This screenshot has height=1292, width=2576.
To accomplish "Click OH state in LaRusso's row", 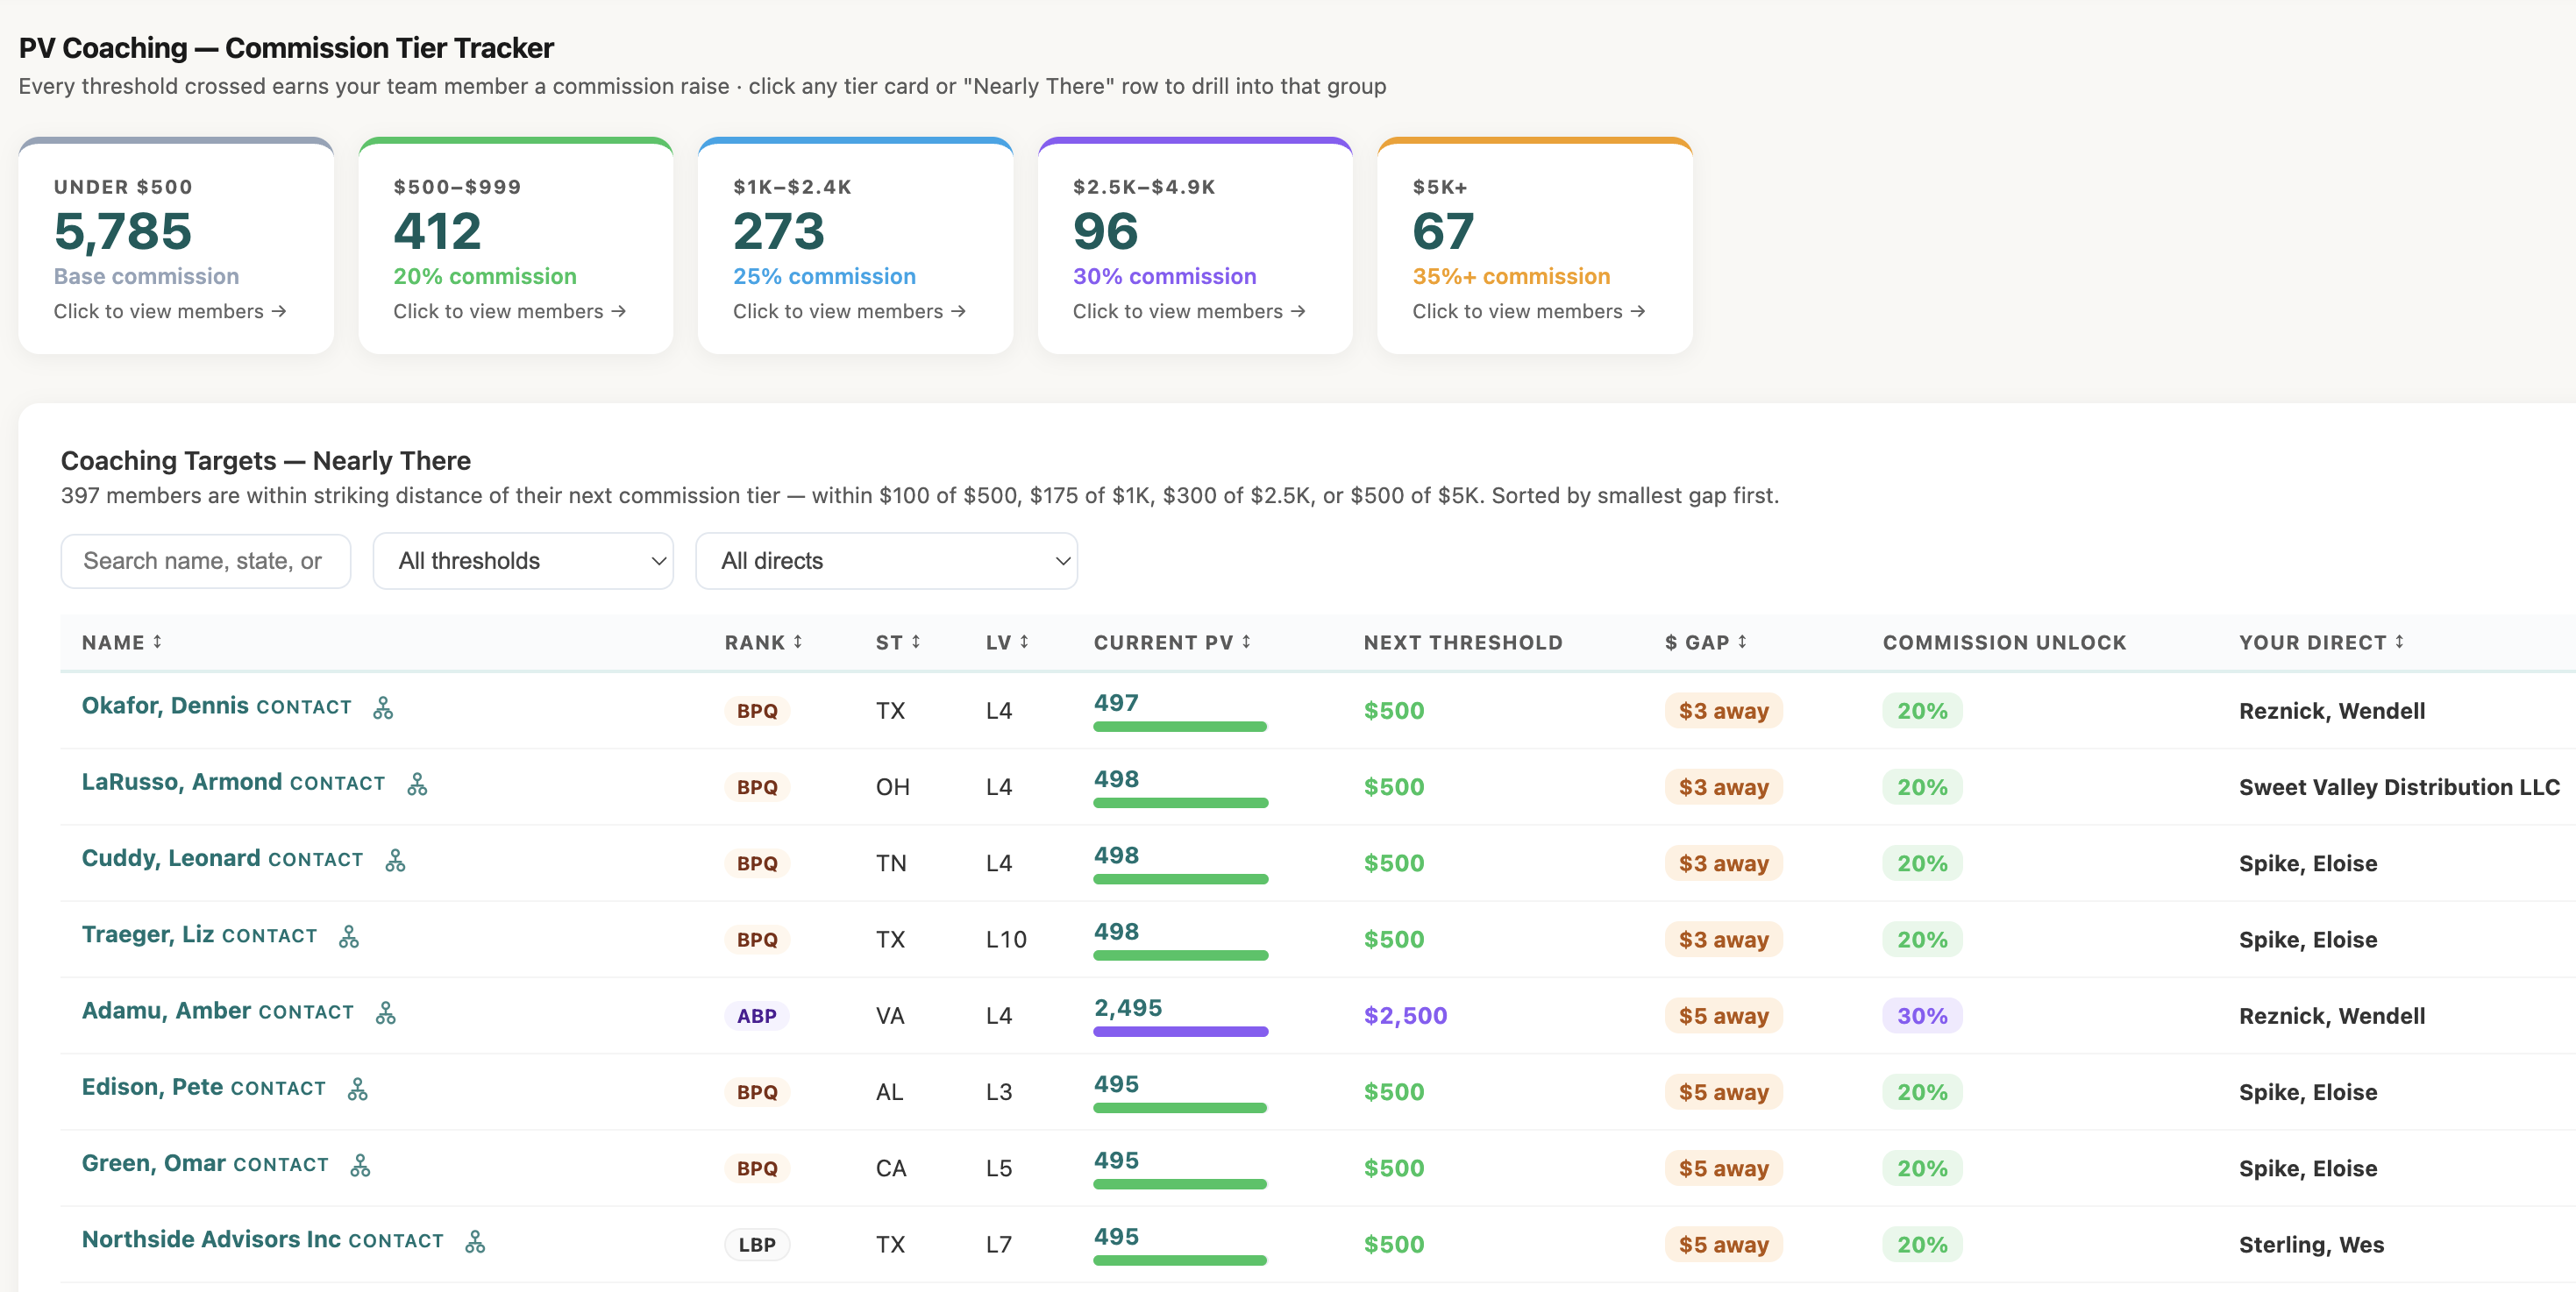I will (x=892, y=787).
